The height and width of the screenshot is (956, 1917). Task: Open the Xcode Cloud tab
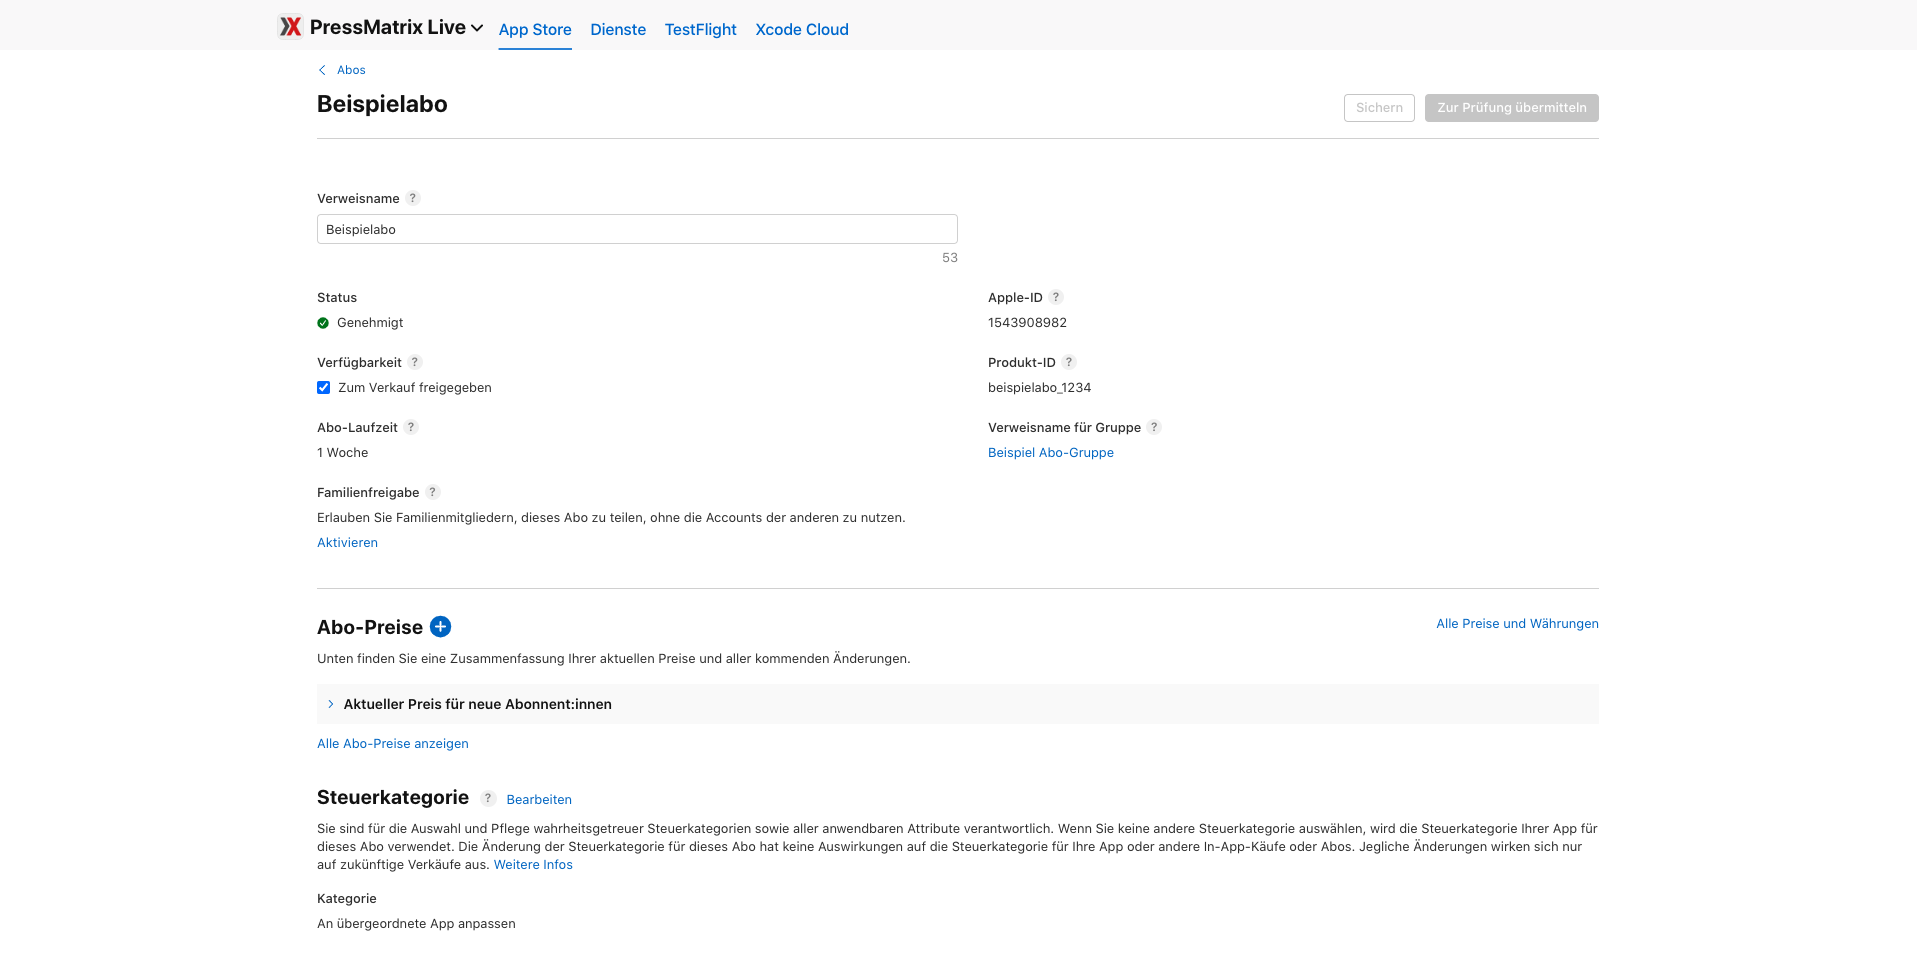802,30
